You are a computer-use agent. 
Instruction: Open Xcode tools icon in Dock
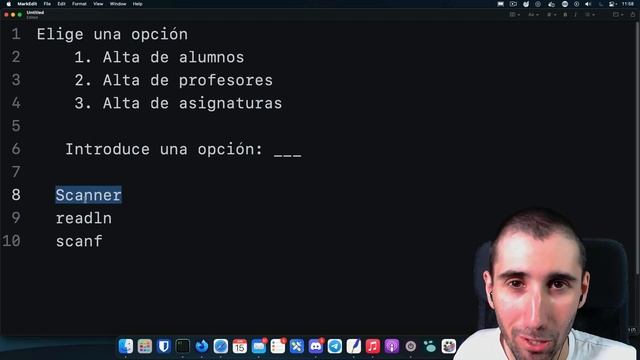click(297, 347)
